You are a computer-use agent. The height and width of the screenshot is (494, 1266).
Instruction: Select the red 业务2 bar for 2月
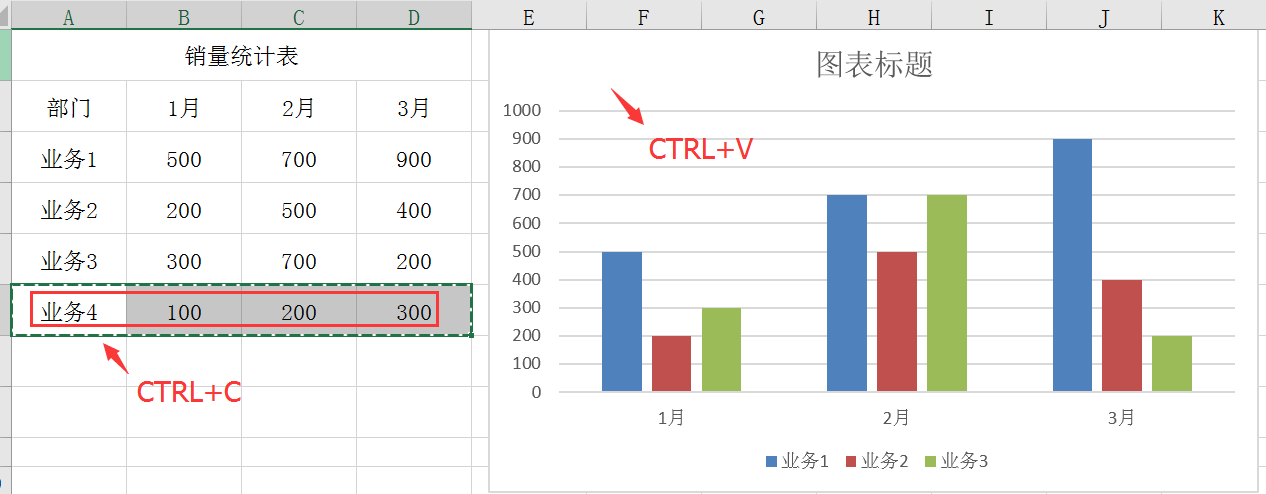(x=897, y=321)
